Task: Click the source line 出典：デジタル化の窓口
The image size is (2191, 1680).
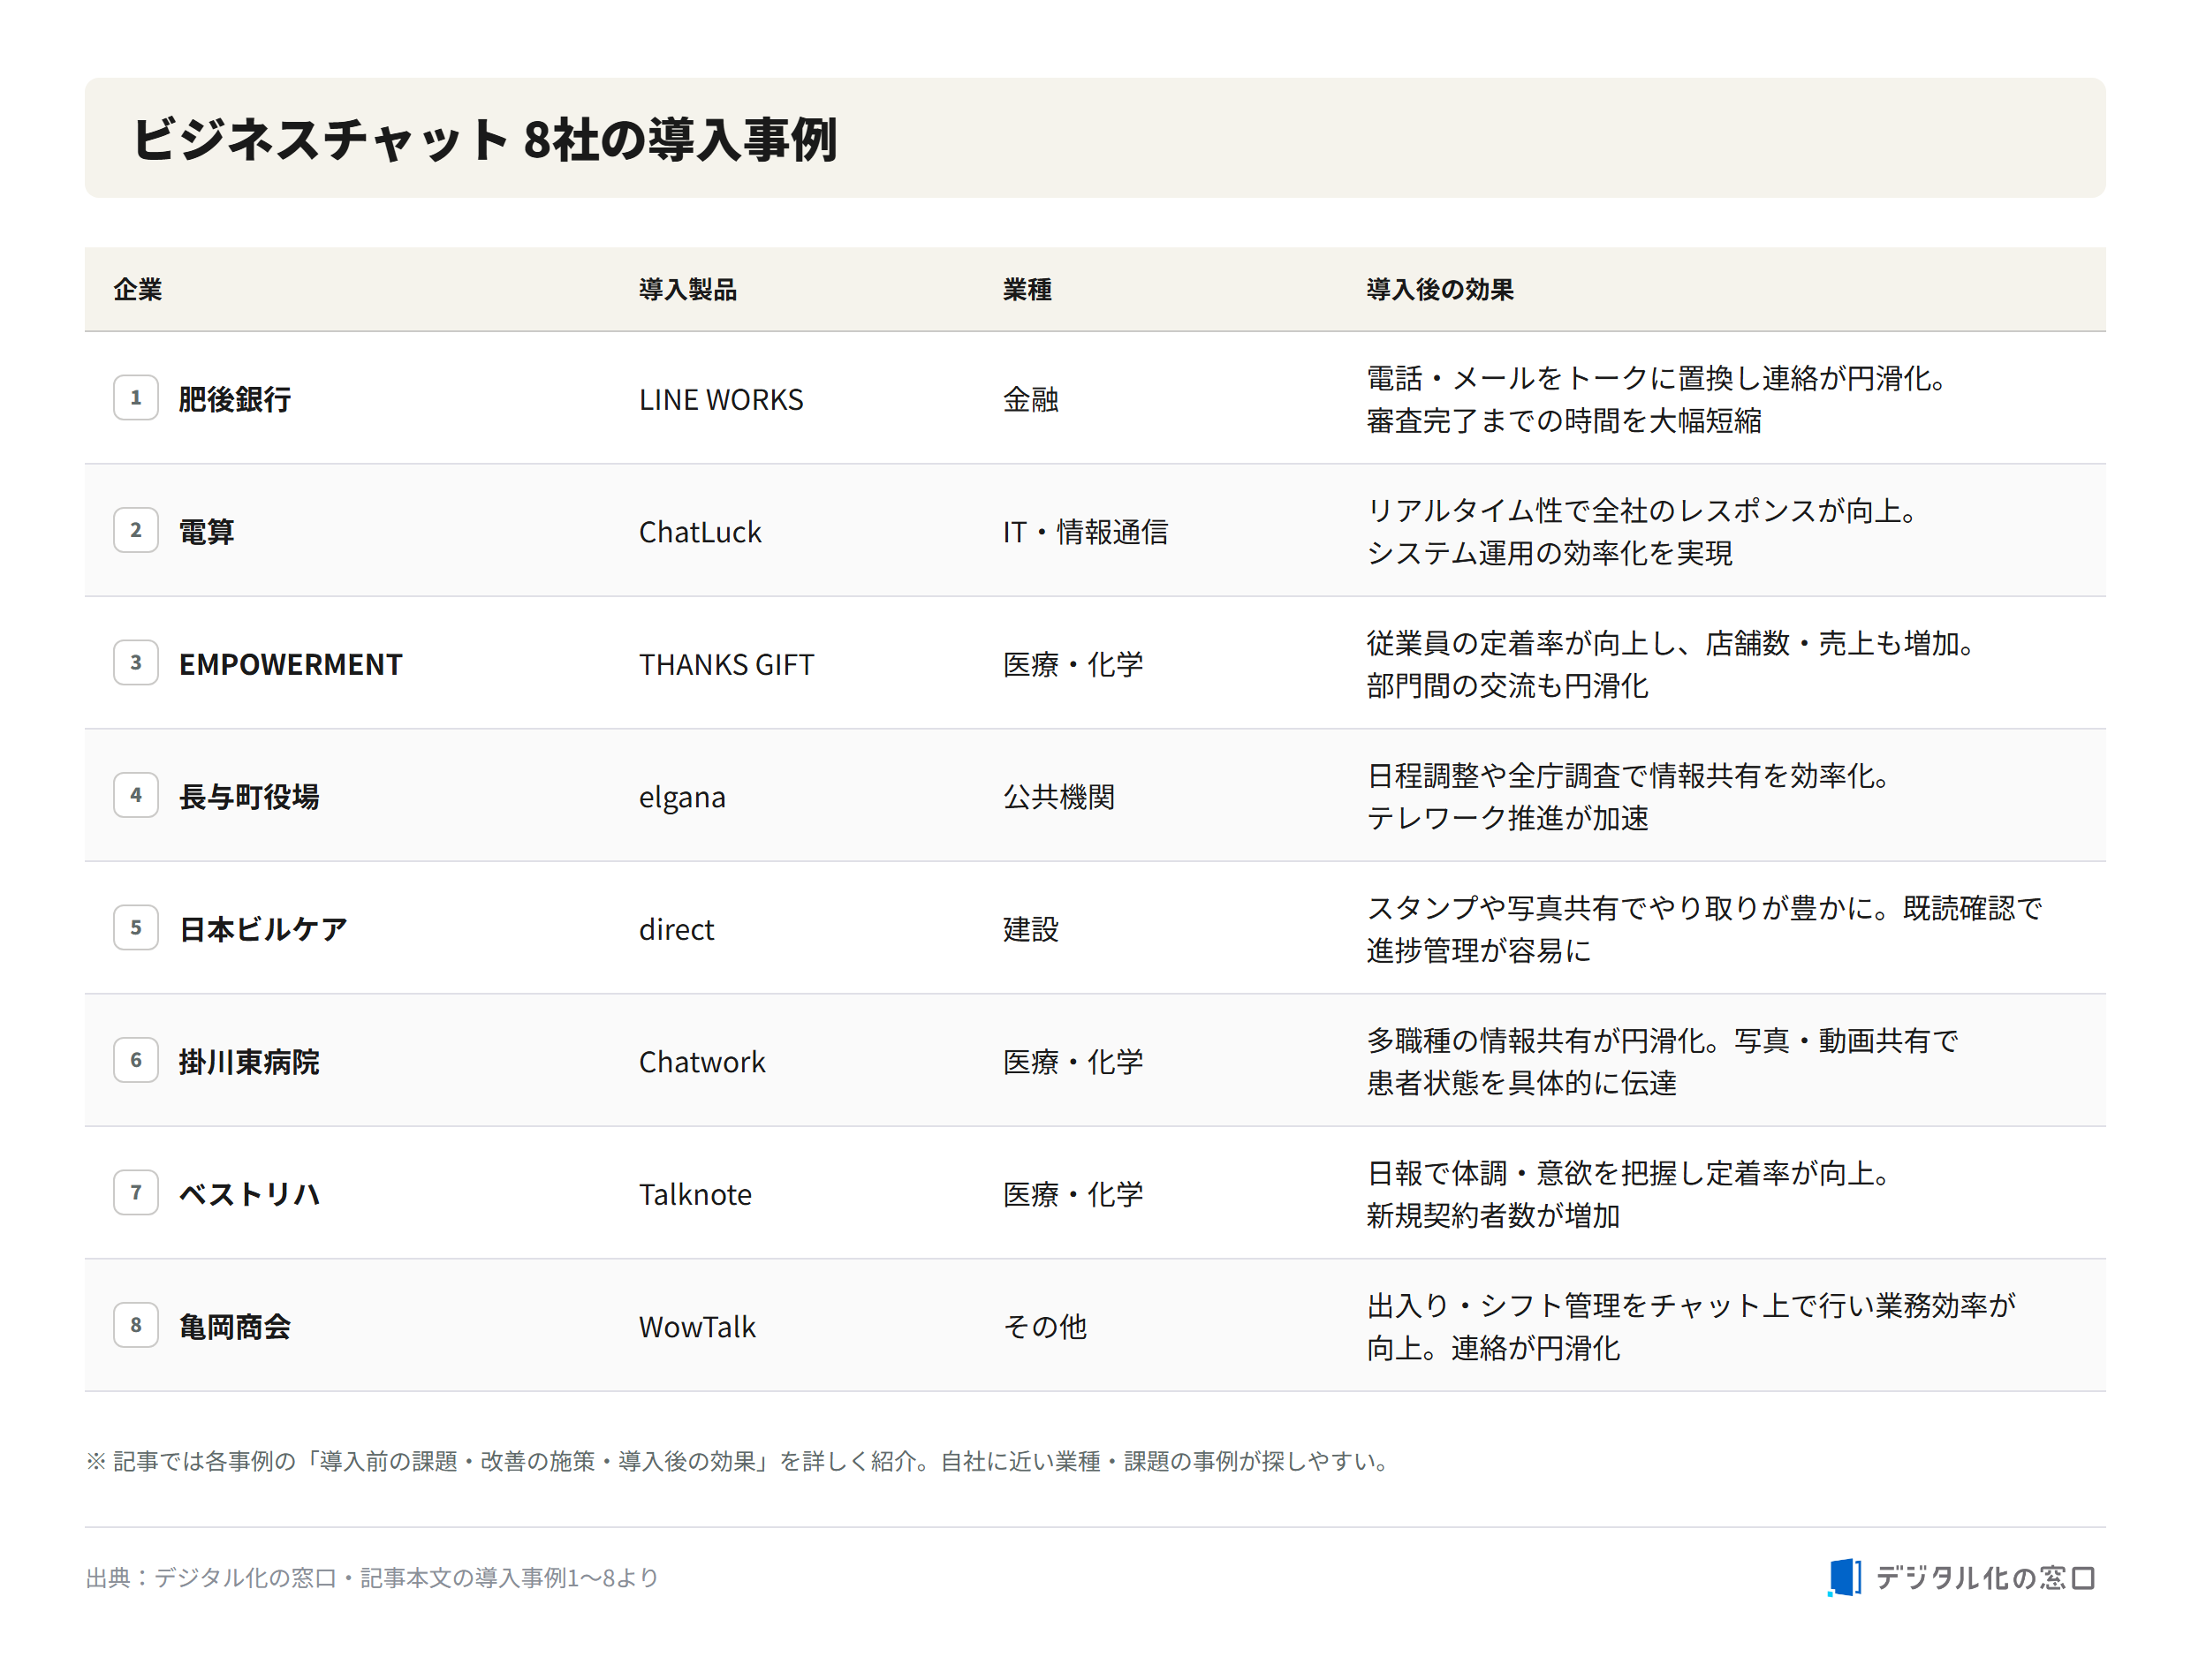Action: tap(372, 1578)
